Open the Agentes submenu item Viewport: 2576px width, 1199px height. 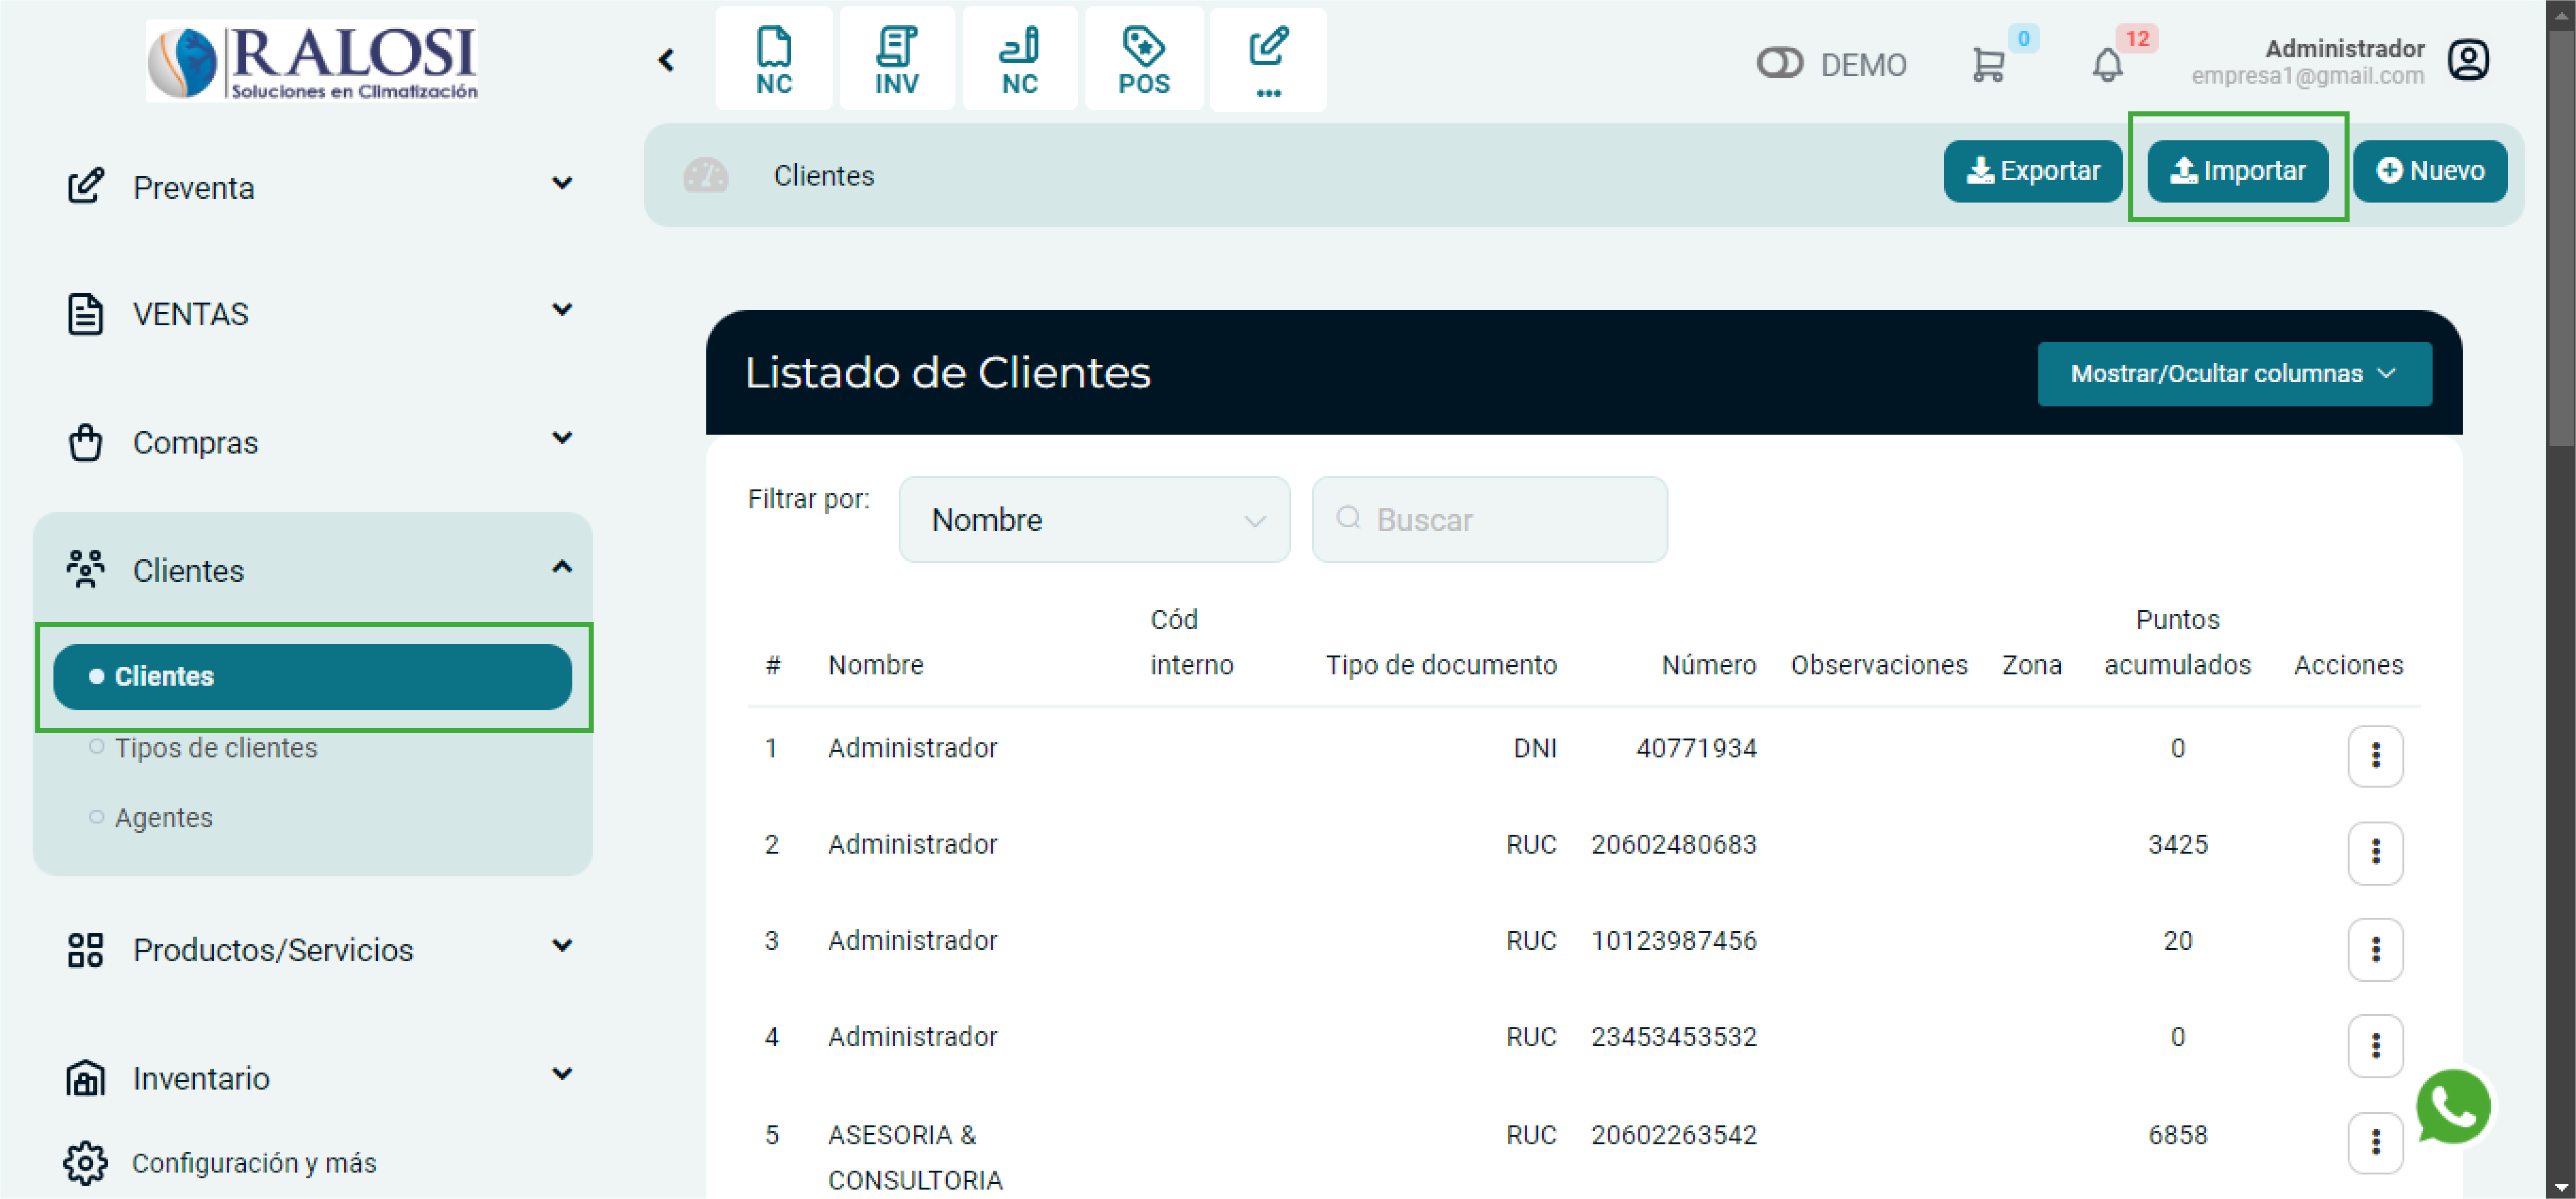click(x=163, y=818)
